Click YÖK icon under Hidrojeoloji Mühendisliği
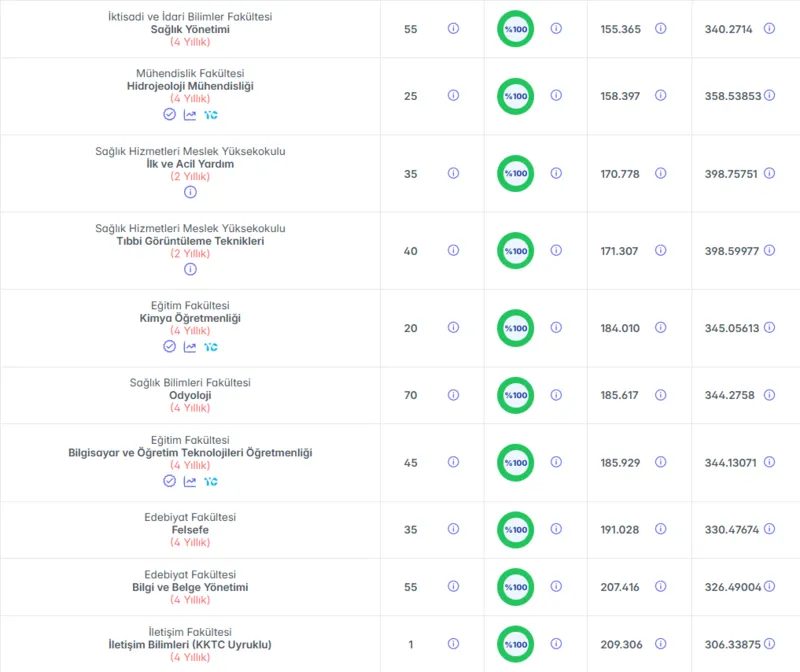The height and width of the screenshot is (672, 800). [211, 115]
